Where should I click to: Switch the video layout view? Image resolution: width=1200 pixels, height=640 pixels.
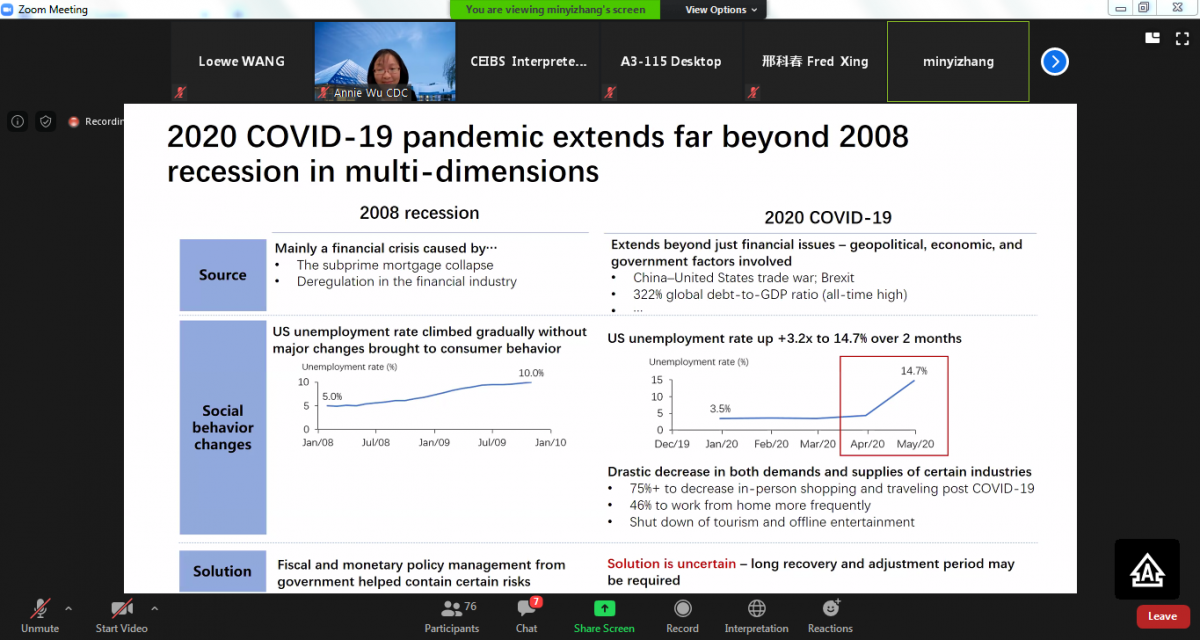tap(1153, 38)
